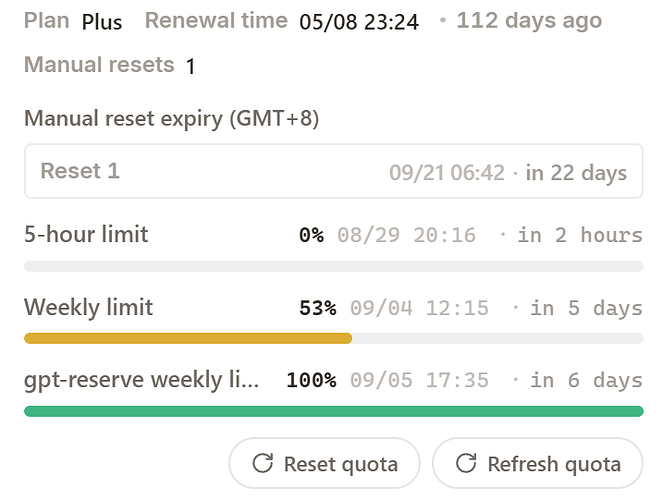662x500 pixels.
Task: Click the gpt-reserve 100% percentage
Action: point(312,380)
